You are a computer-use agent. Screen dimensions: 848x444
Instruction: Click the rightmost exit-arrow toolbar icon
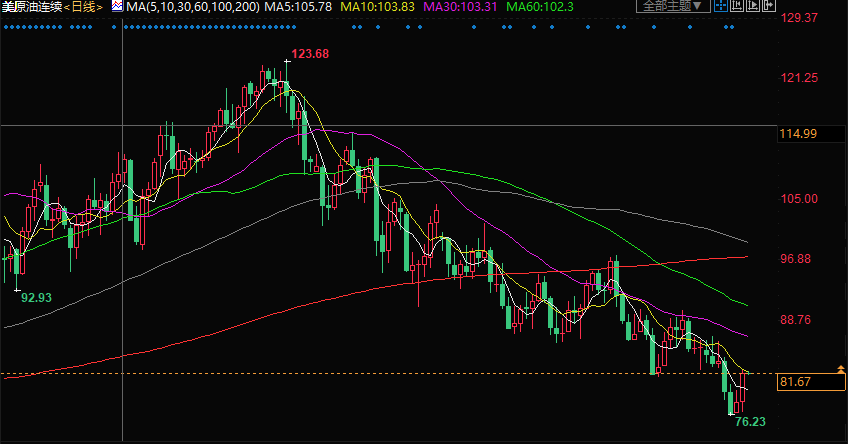(x=766, y=7)
